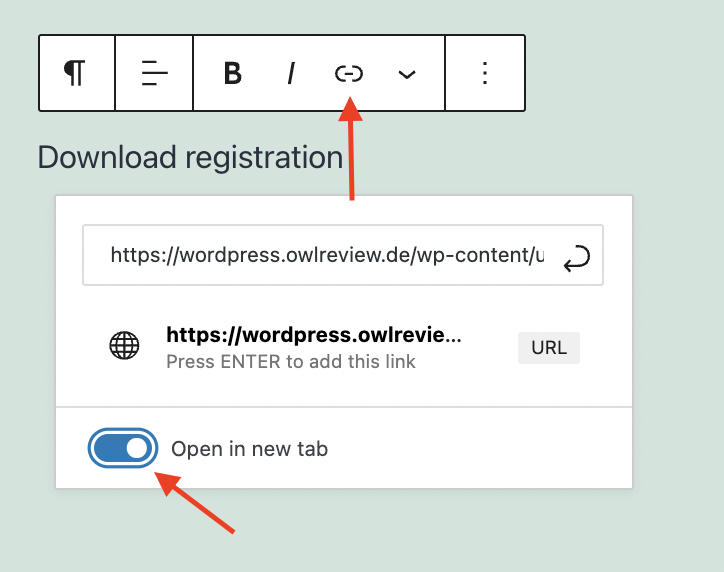Click the white knob of new tab toggle
The width and height of the screenshot is (724, 572).
[137, 449]
